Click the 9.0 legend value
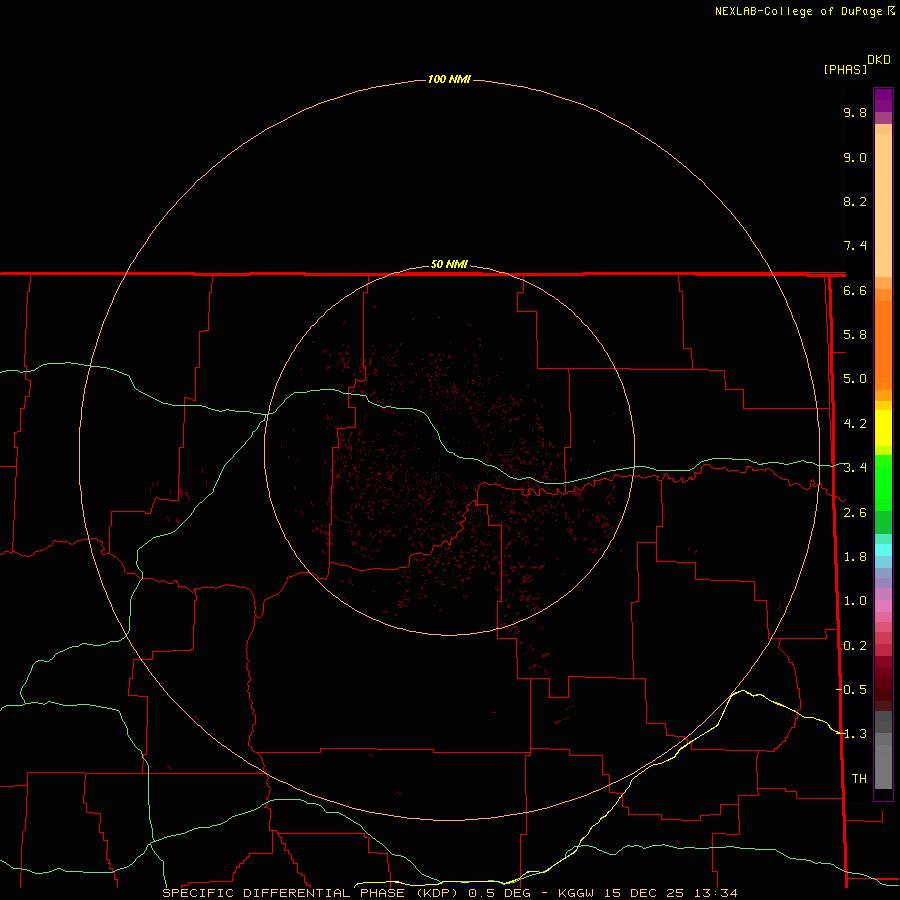 point(855,157)
